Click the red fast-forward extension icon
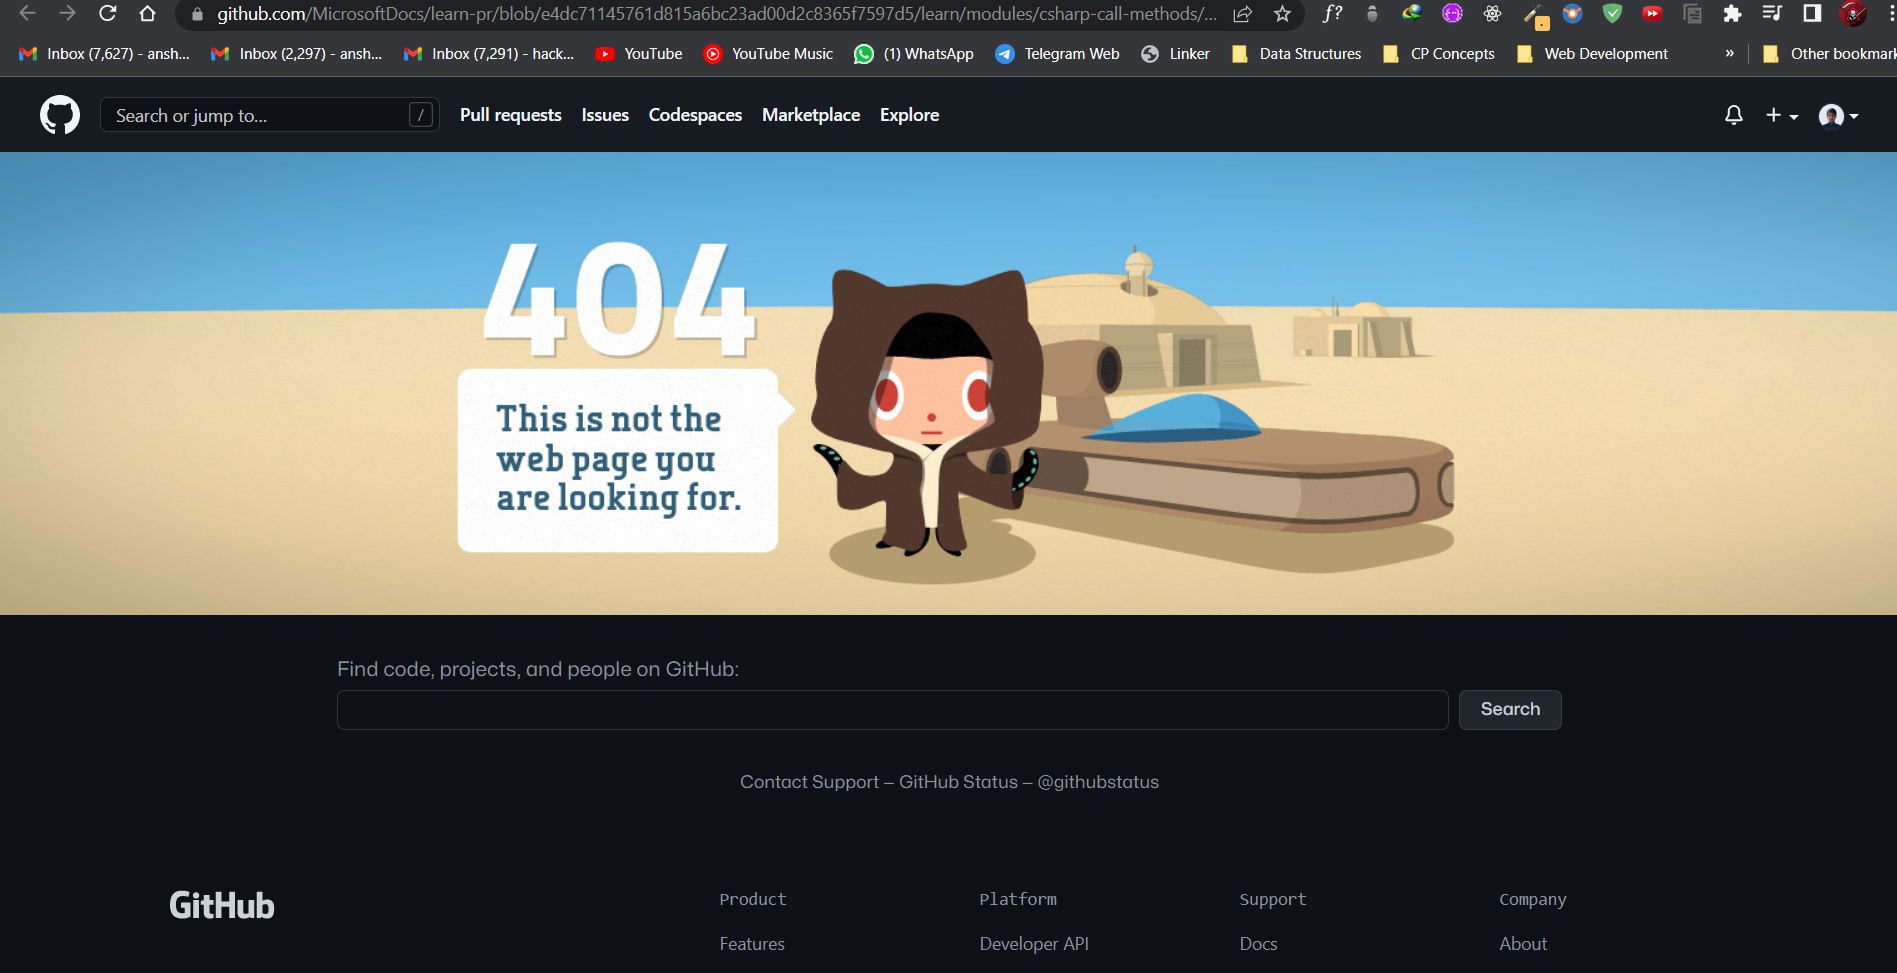Image resolution: width=1897 pixels, height=973 pixels. coord(1652,14)
